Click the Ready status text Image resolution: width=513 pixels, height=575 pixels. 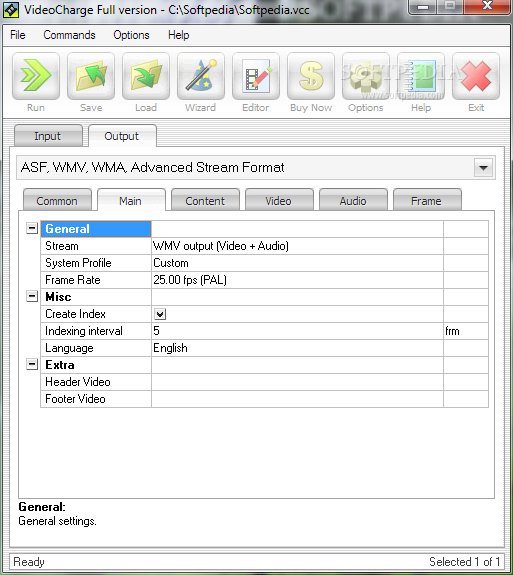click(x=29, y=562)
